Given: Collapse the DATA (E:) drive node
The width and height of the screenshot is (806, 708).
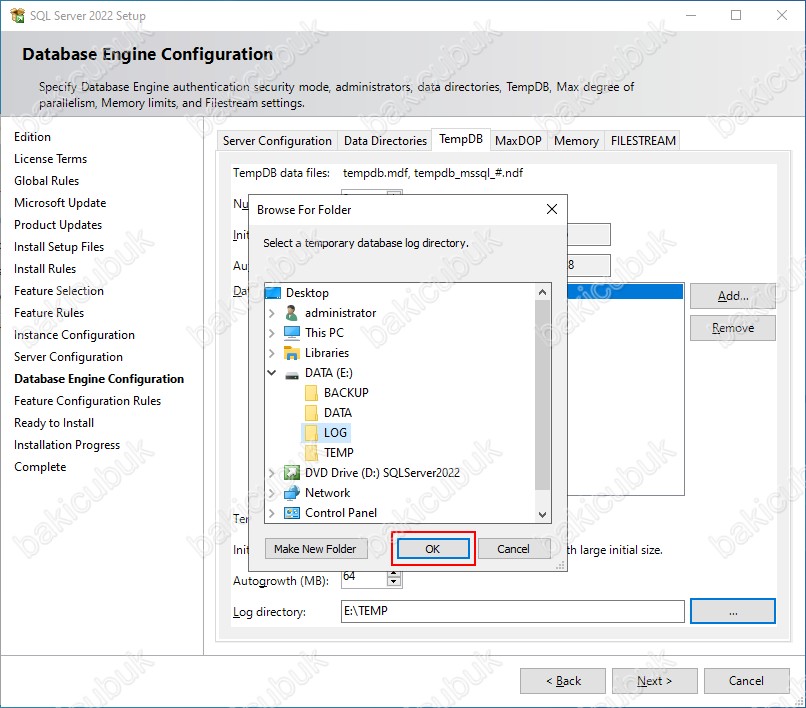Looking at the screenshot, I should click(272, 373).
